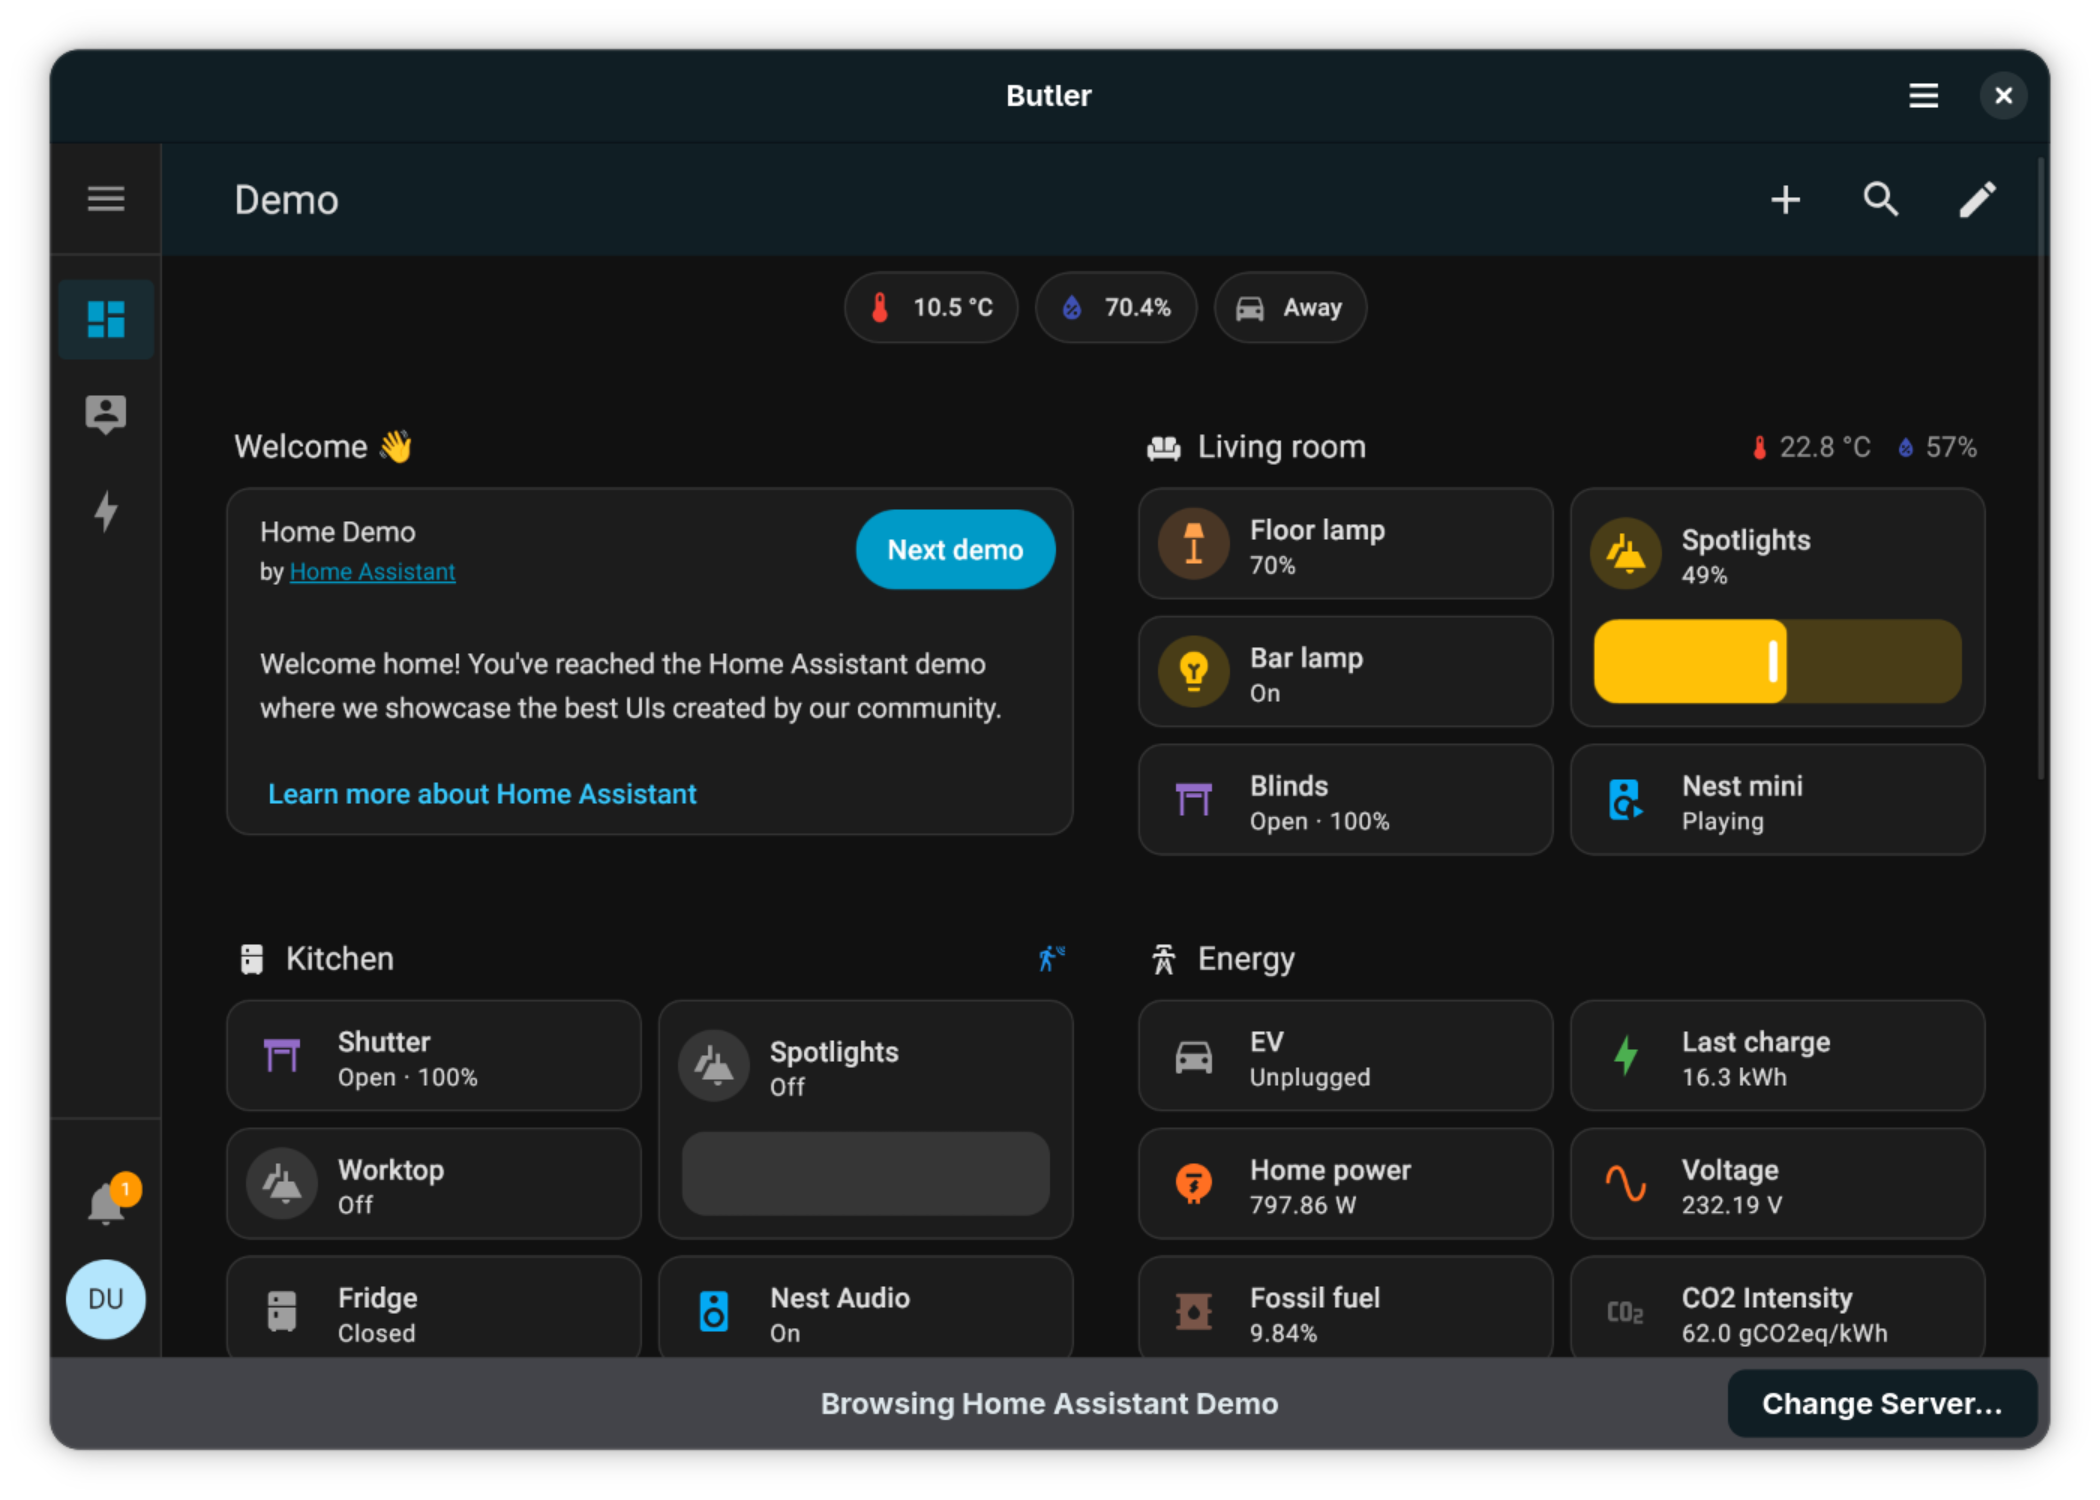2100x1500 pixels.
Task: Turn on Kitchen Worktop light icon
Action: 282,1185
